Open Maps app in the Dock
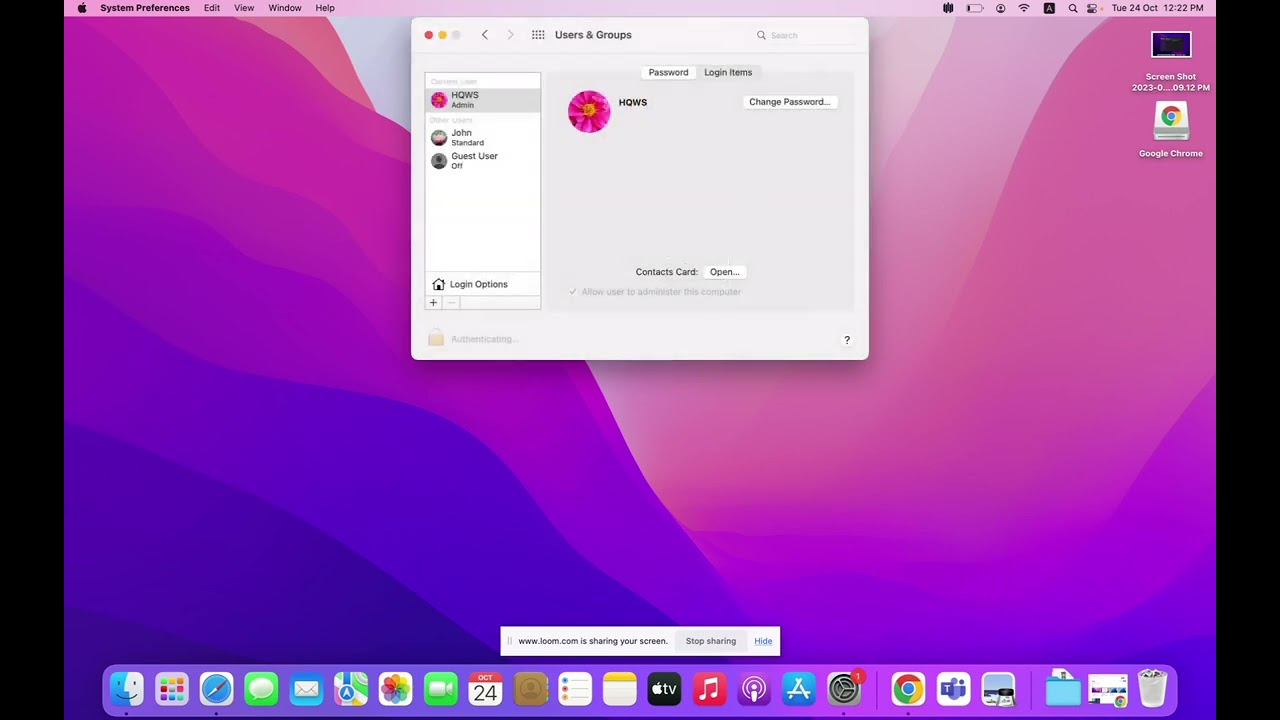Screen dimensions: 1280x720 point(351,689)
